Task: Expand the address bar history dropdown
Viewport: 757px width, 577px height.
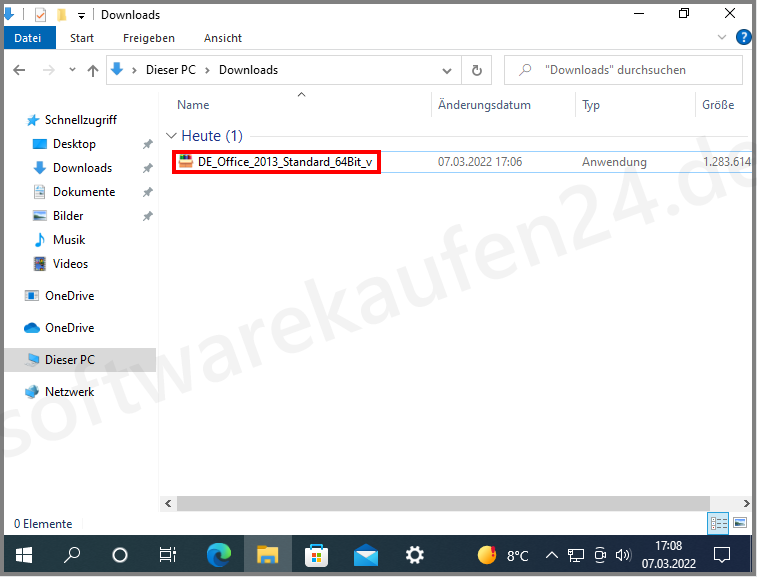Action: (447, 70)
